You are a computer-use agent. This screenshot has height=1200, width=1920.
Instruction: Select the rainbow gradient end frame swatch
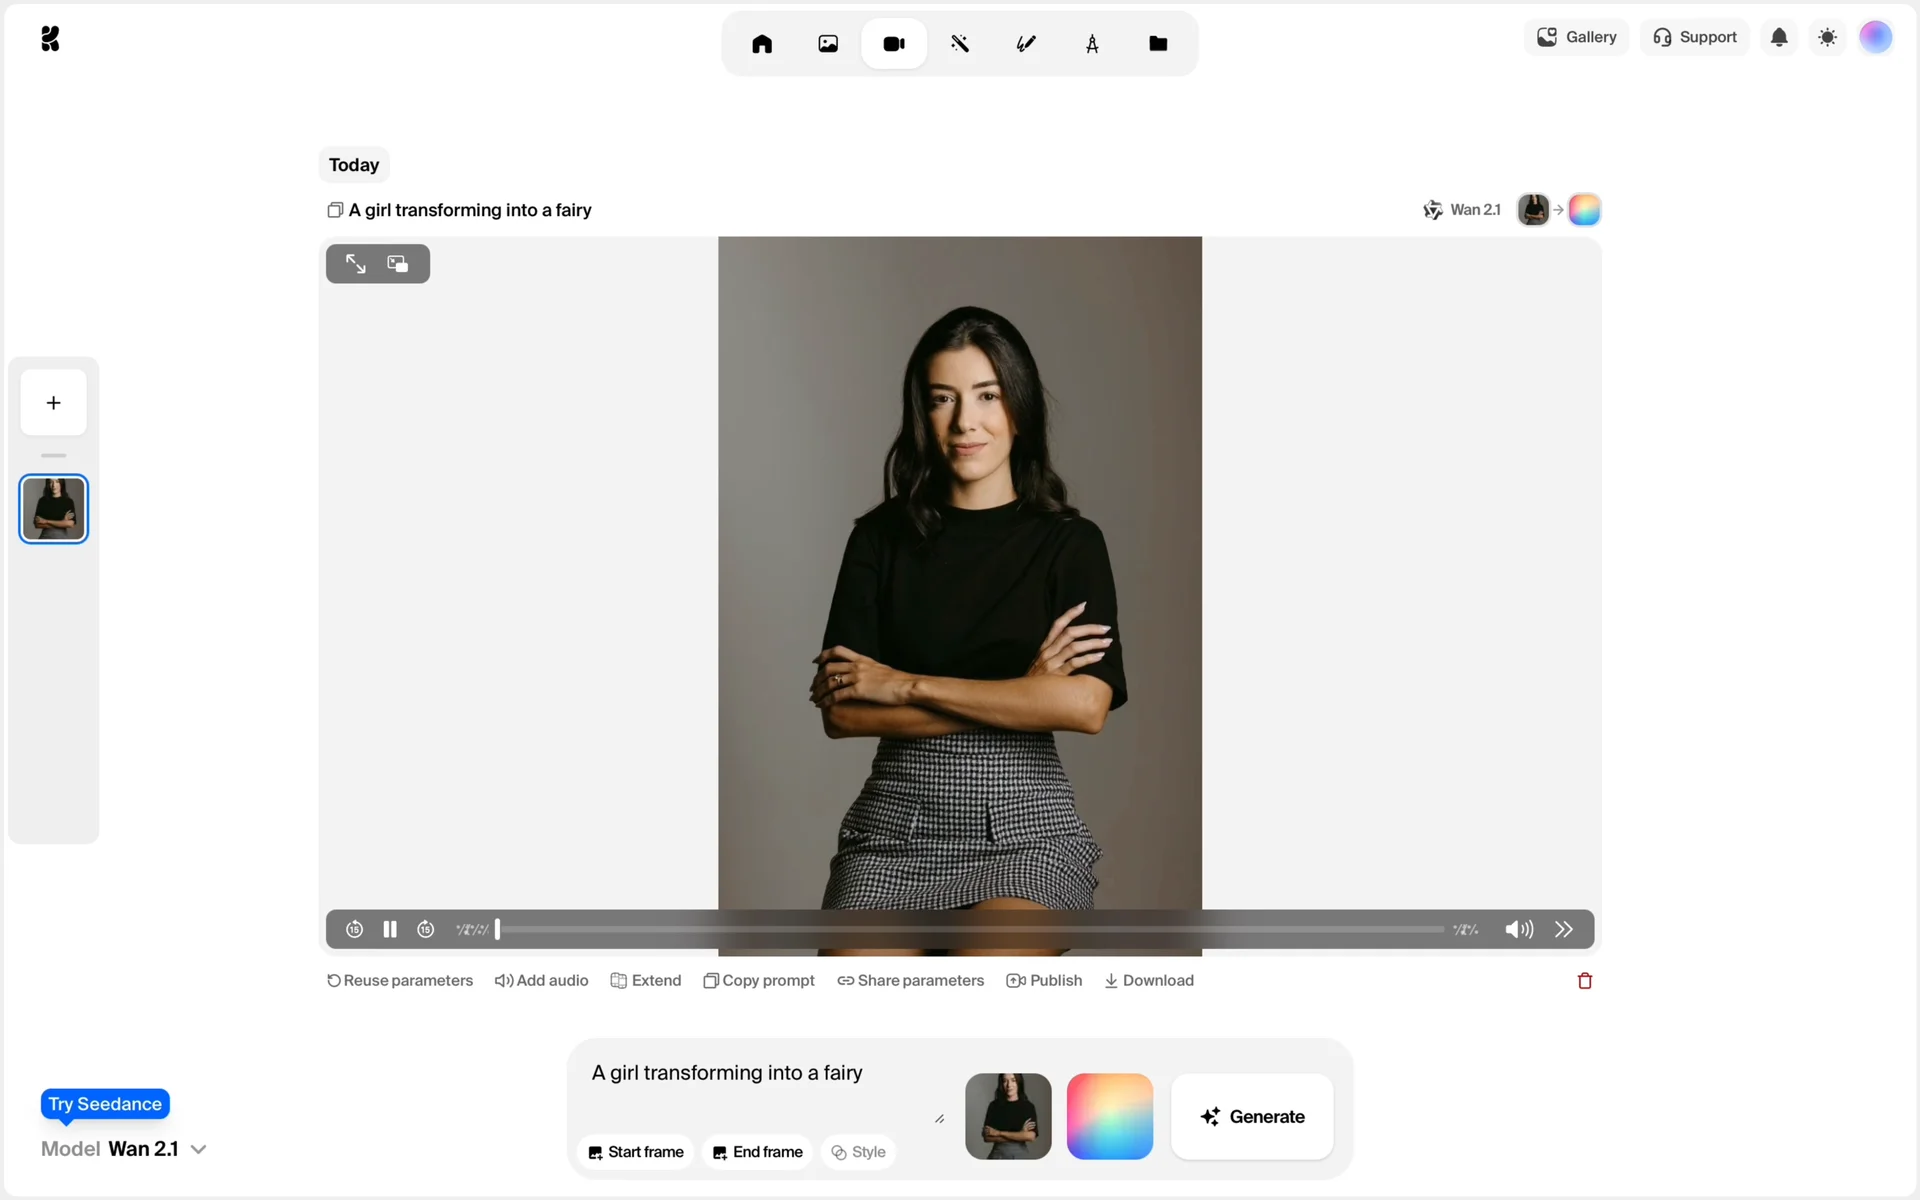pos(1109,1117)
